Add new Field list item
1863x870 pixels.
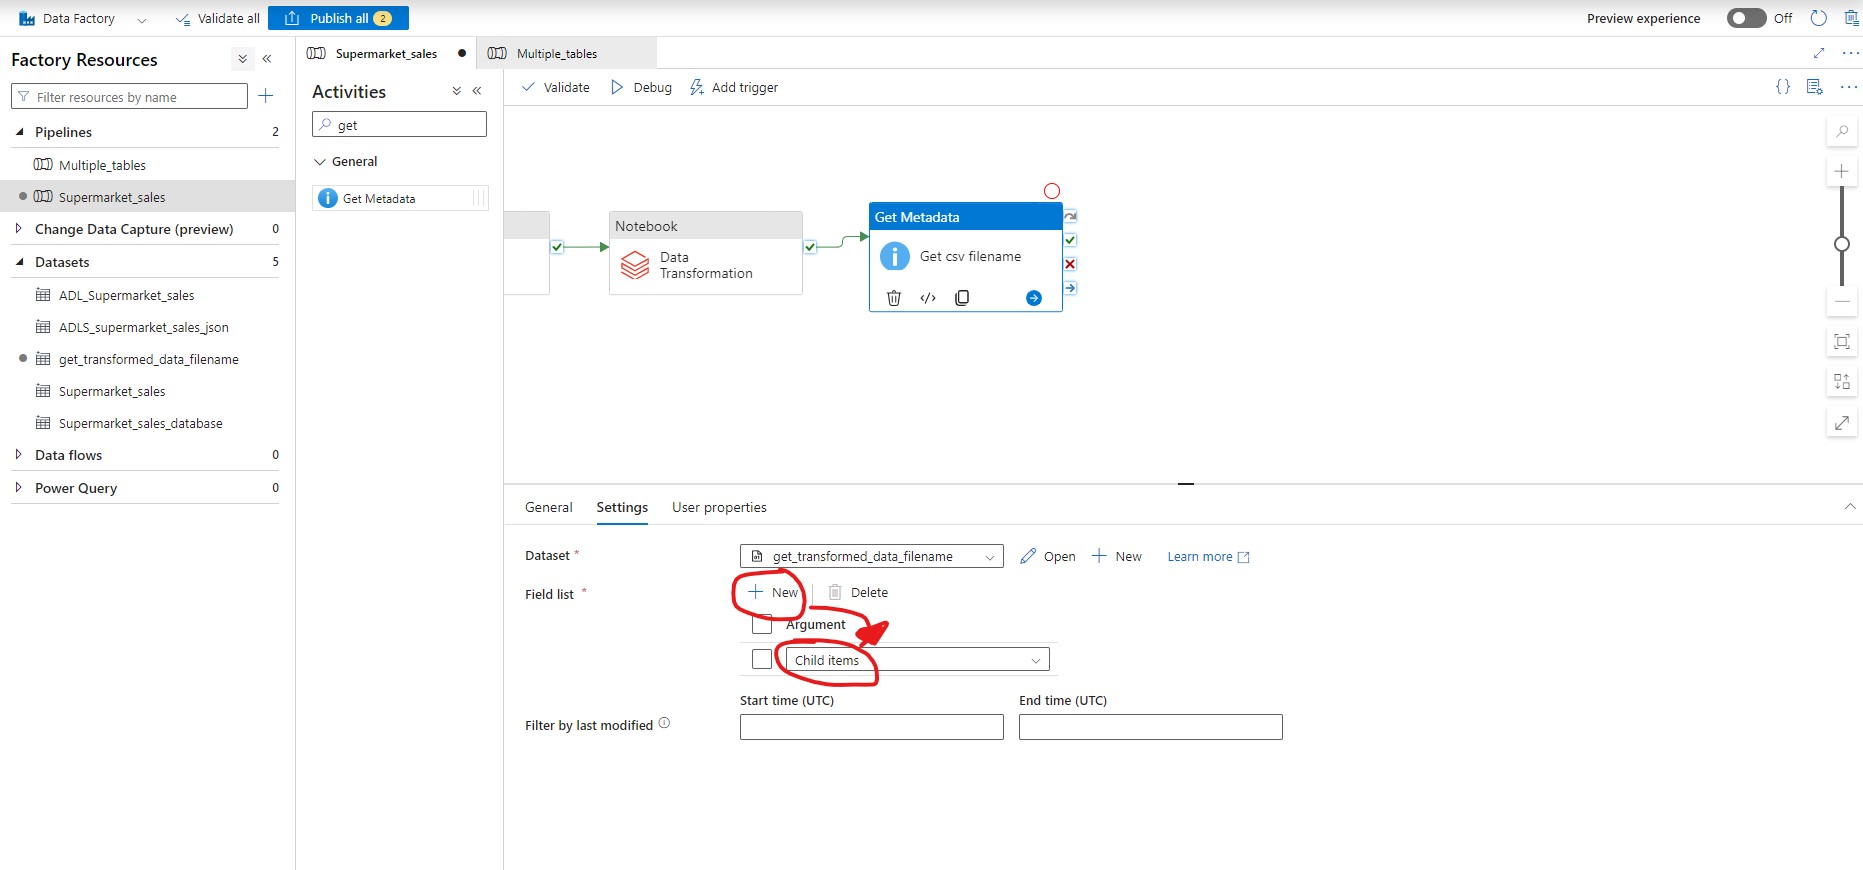click(x=773, y=592)
